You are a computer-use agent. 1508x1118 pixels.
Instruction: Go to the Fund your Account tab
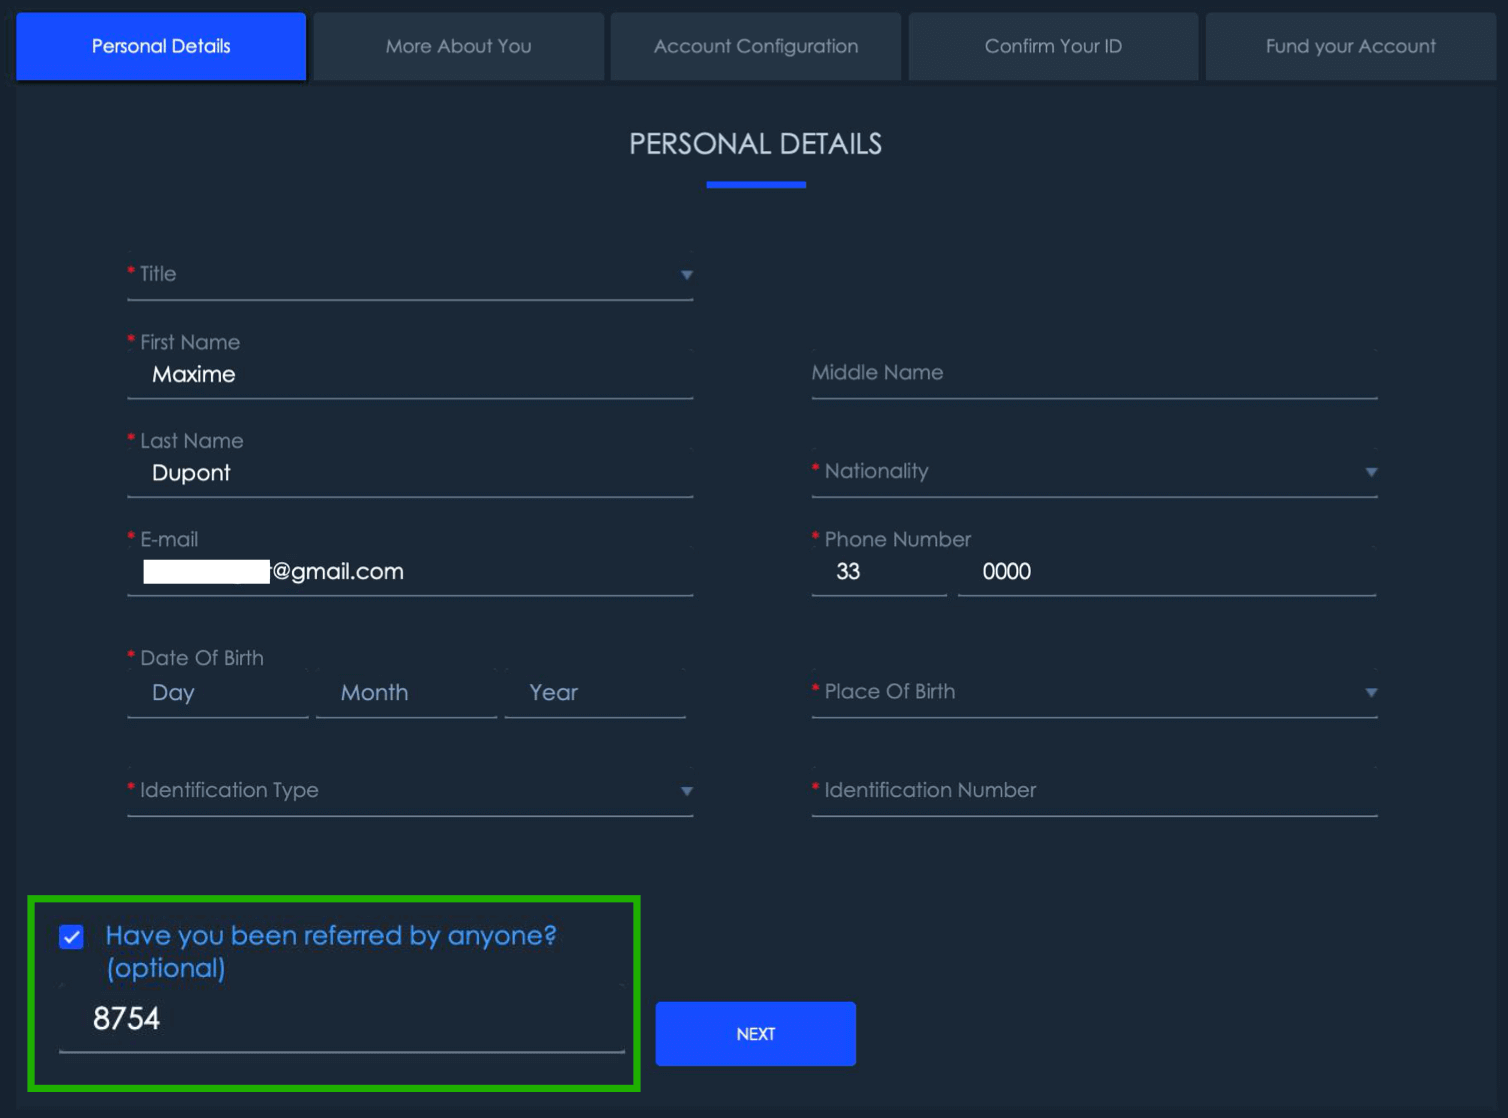coord(1349,45)
